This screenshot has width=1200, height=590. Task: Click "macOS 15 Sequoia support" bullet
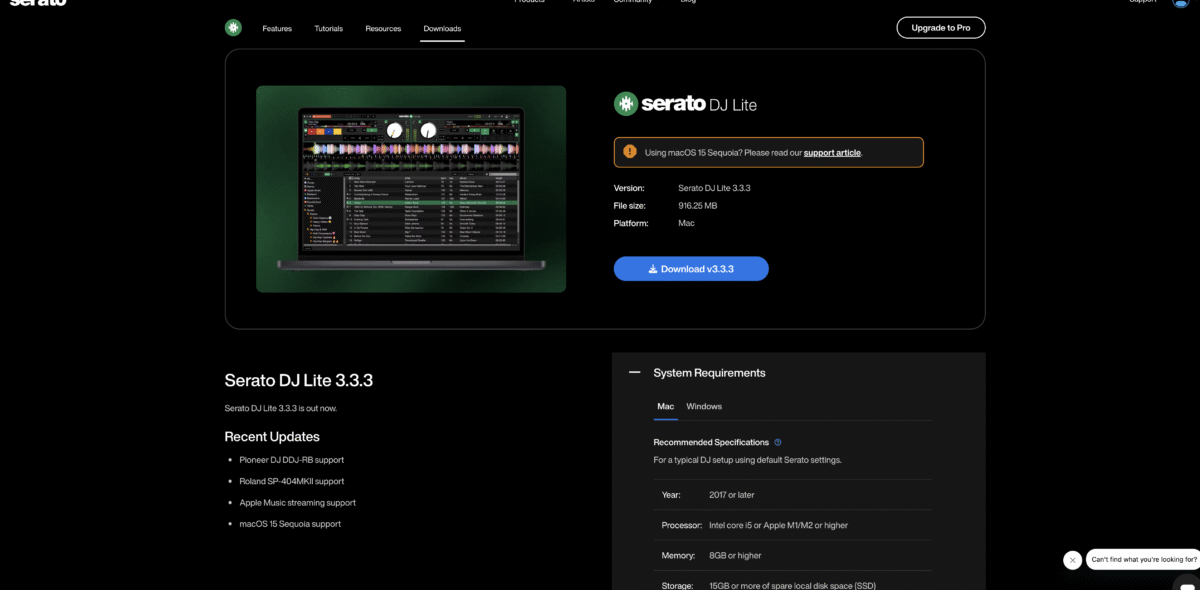(290, 524)
